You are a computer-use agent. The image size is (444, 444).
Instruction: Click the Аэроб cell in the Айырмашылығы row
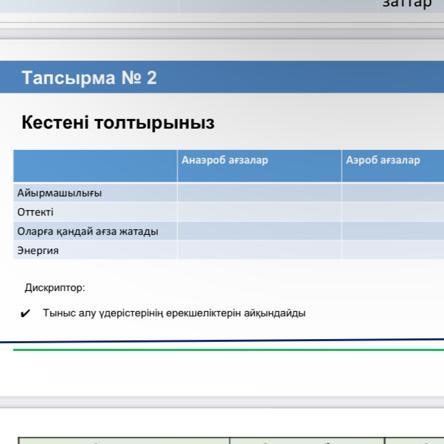click(x=393, y=193)
